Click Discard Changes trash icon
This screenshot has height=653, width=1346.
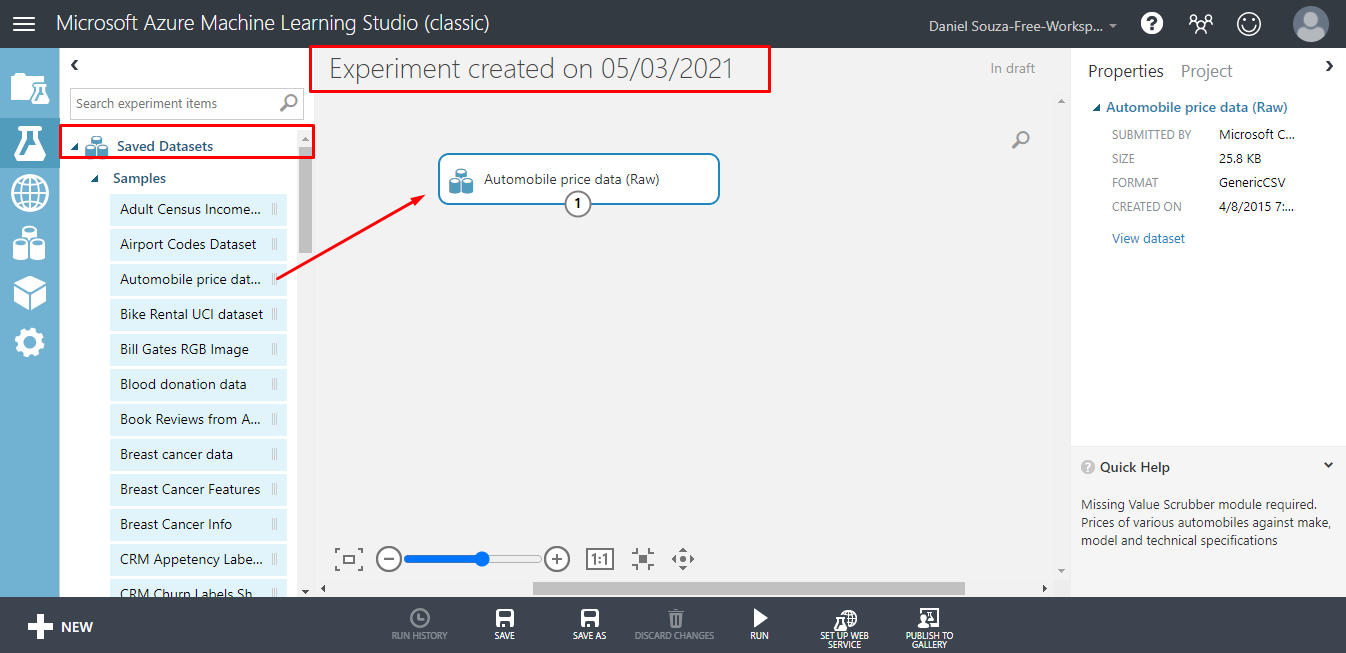click(x=675, y=624)
